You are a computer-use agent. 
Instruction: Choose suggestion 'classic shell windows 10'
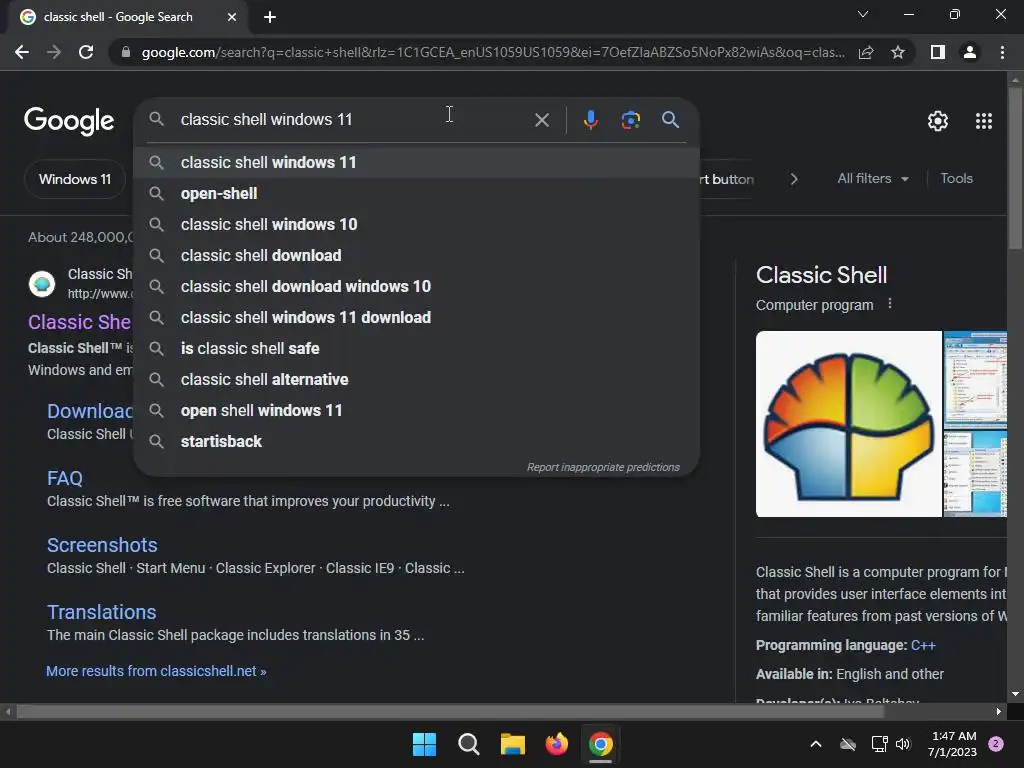(x=417, y=225)
